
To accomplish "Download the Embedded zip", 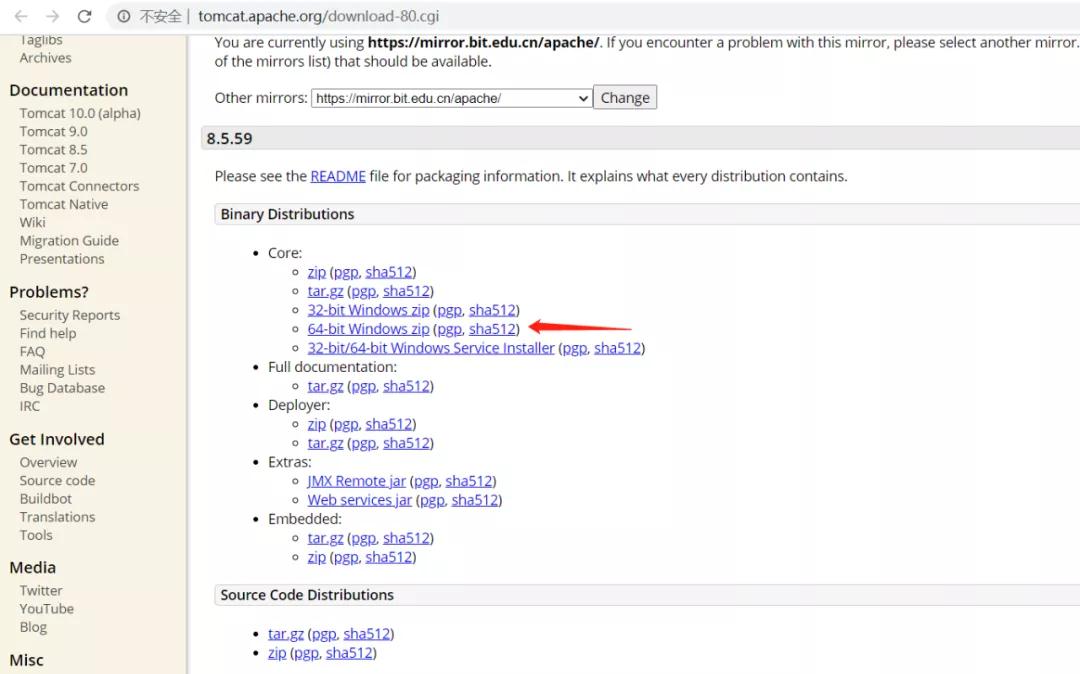I will (x=317, y=557).
